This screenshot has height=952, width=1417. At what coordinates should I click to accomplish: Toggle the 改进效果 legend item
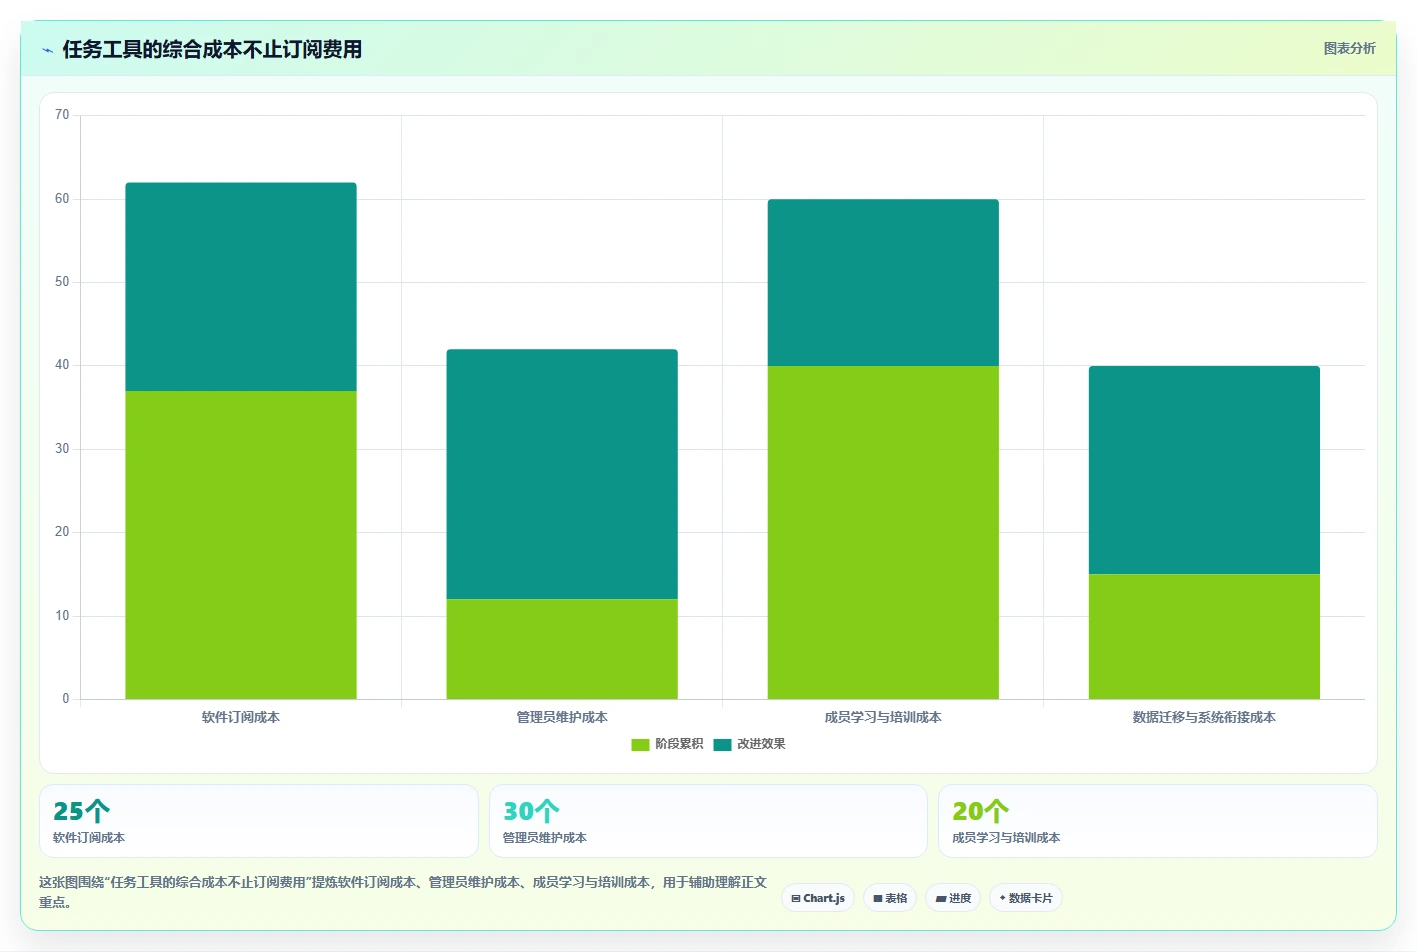749,744
